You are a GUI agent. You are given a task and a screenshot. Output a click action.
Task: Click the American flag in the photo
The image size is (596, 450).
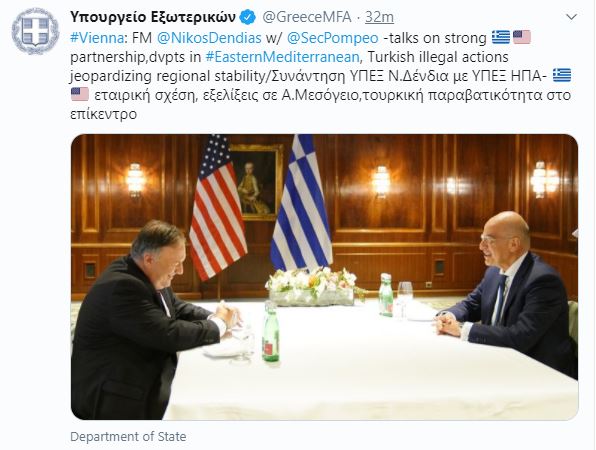(x=218, y=207)
